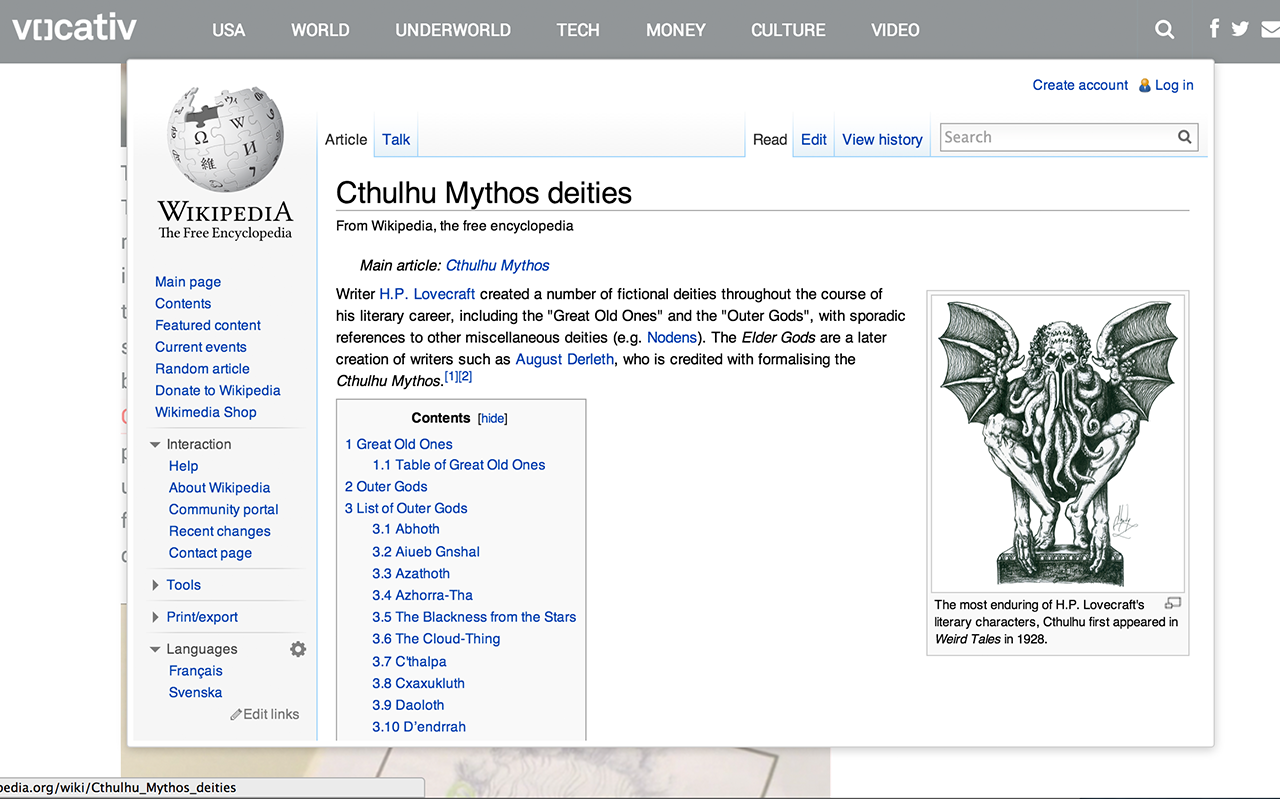Open the Community portal link

224,509
